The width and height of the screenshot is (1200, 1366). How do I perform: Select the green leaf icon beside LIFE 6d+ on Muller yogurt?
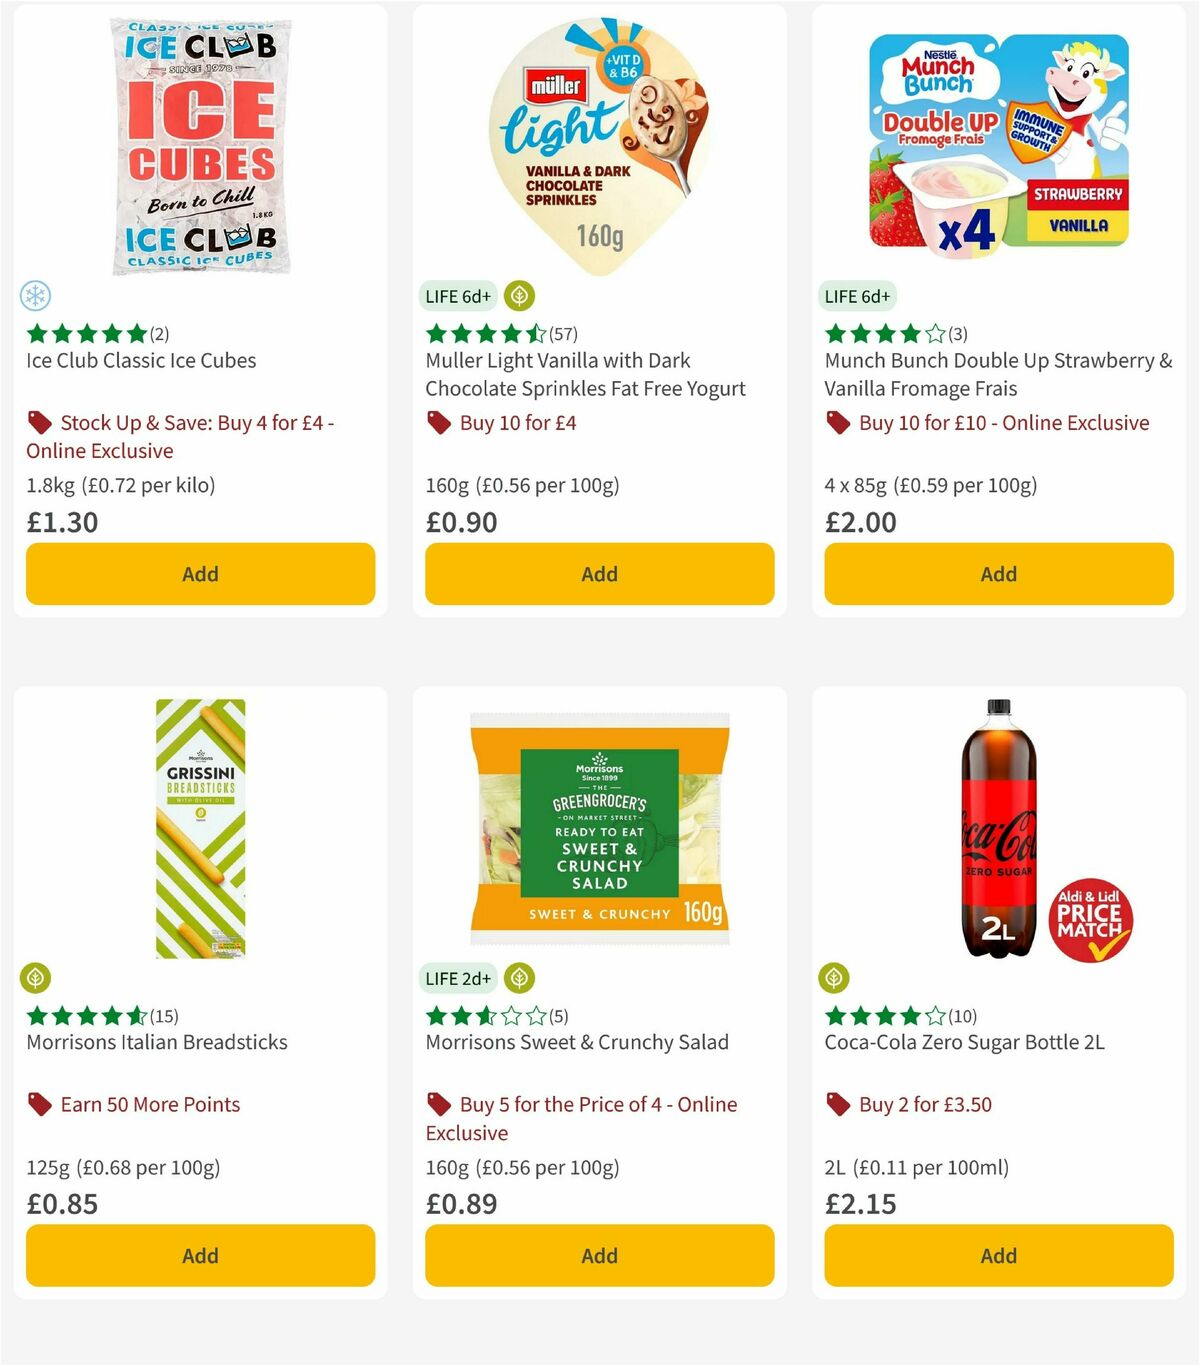tap(520, 295)
